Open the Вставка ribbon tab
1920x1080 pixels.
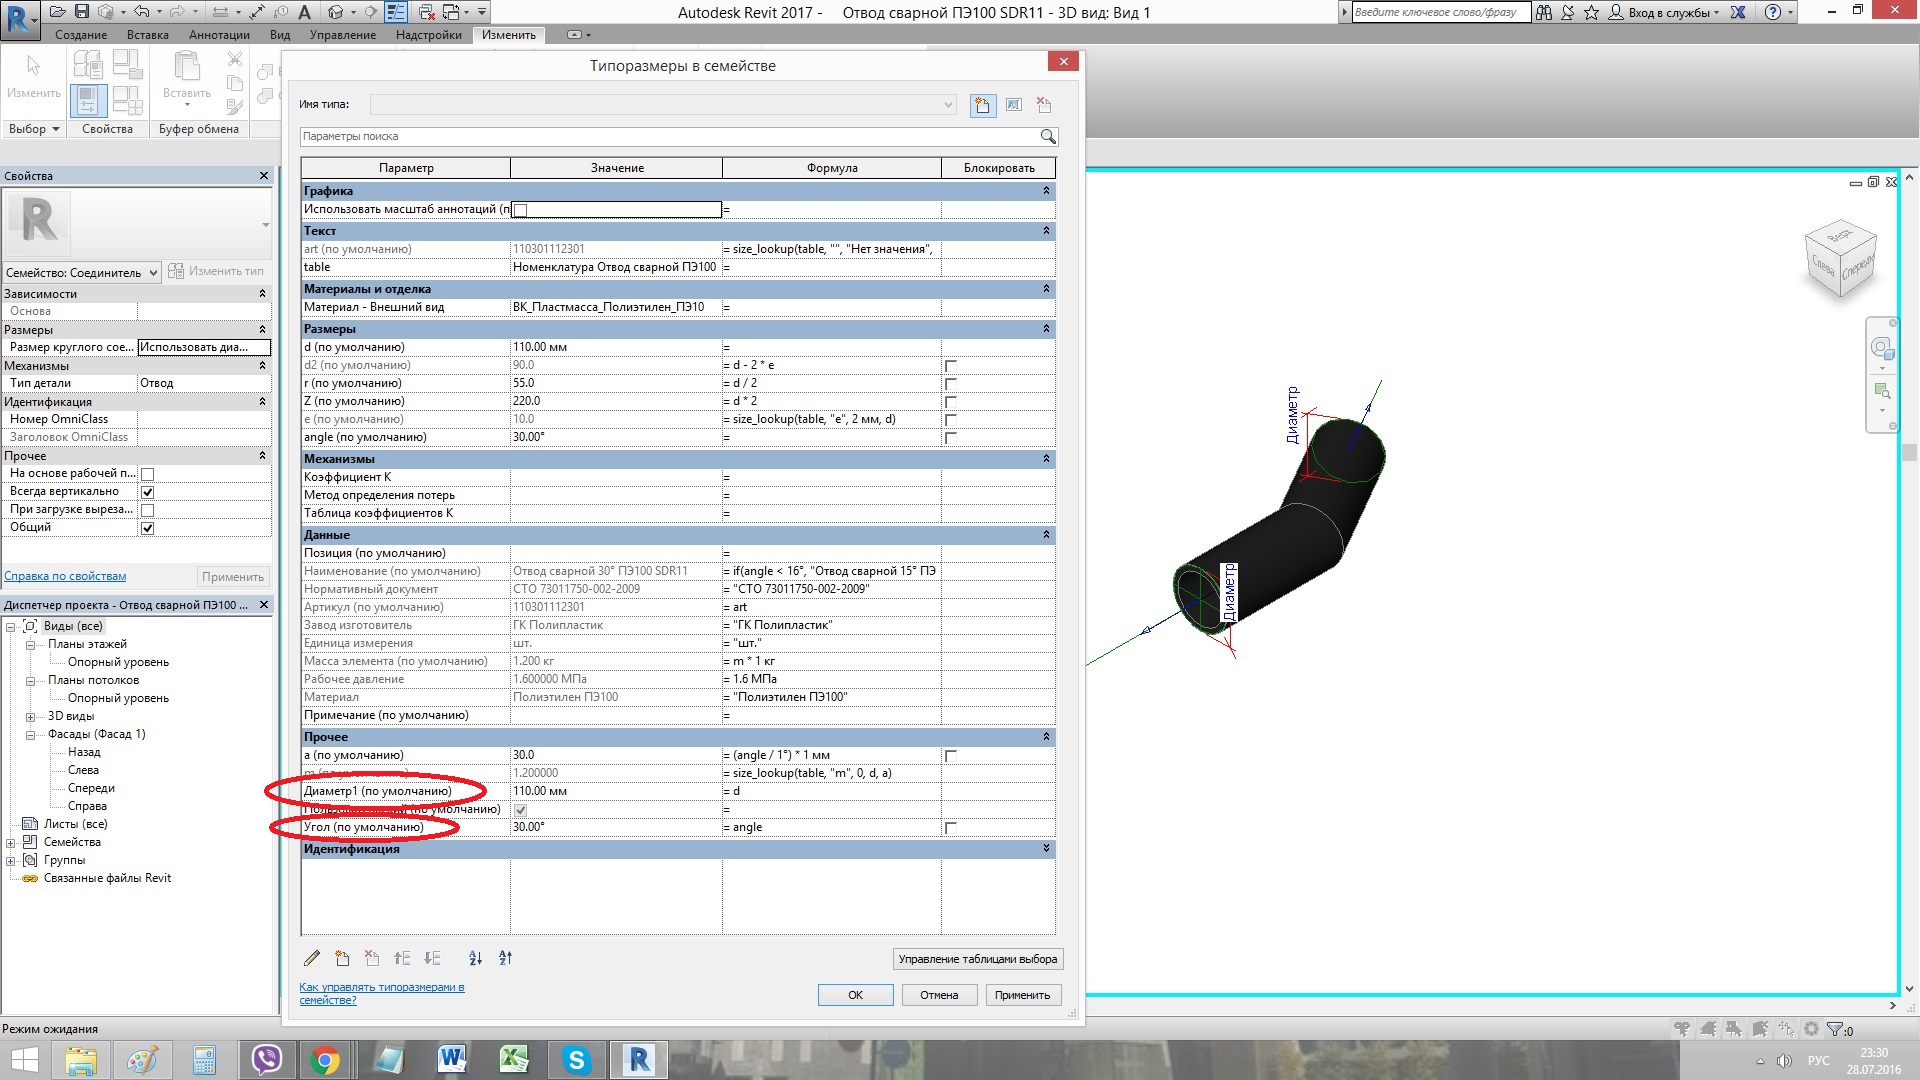pyautogui.click(x=148, y=35)
